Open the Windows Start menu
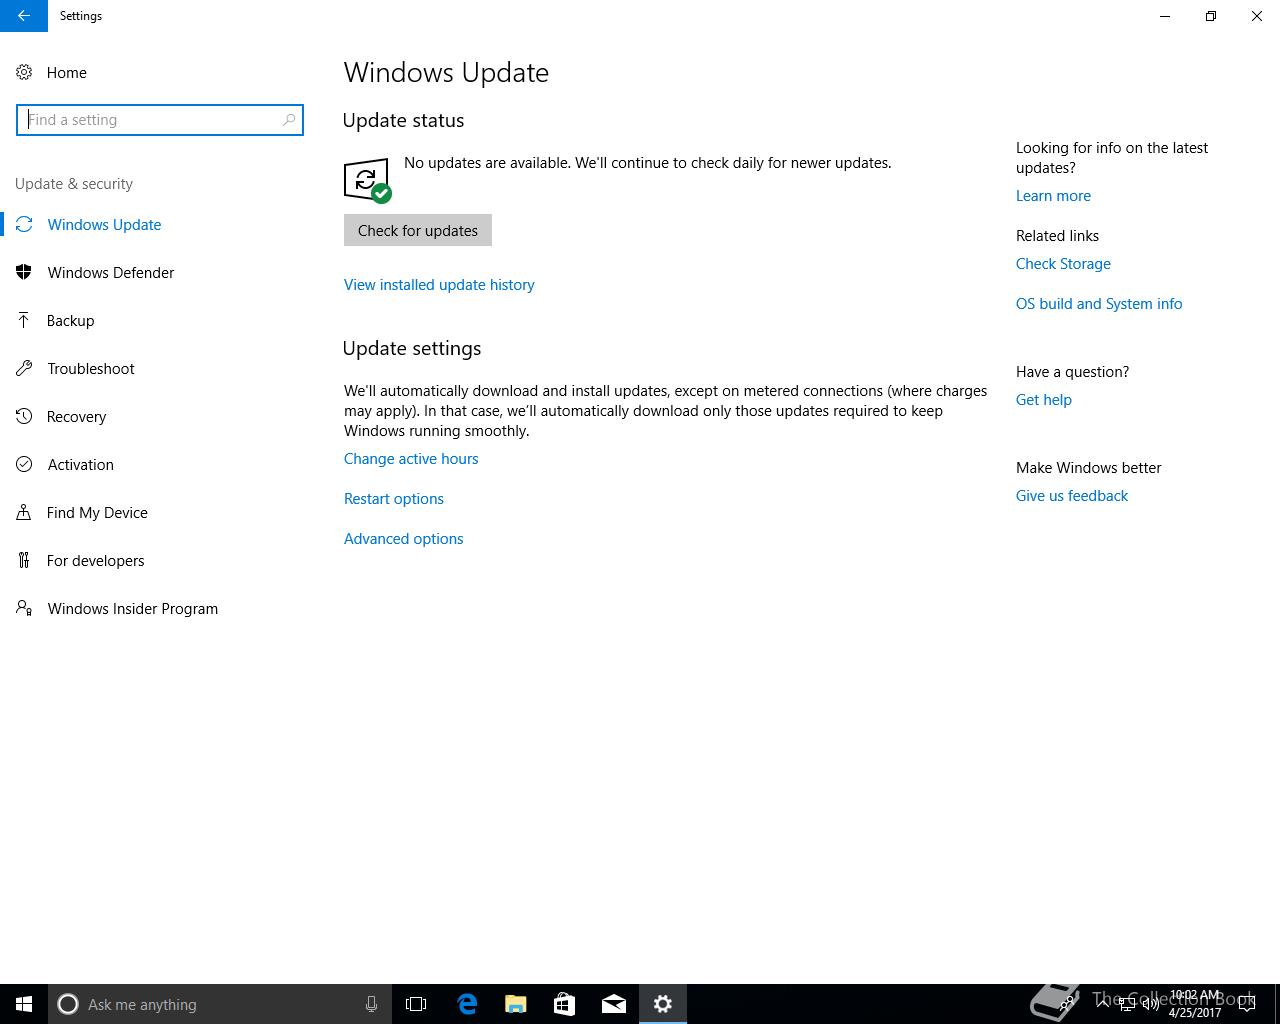1280x1024 pixels. click(24, 1004)
